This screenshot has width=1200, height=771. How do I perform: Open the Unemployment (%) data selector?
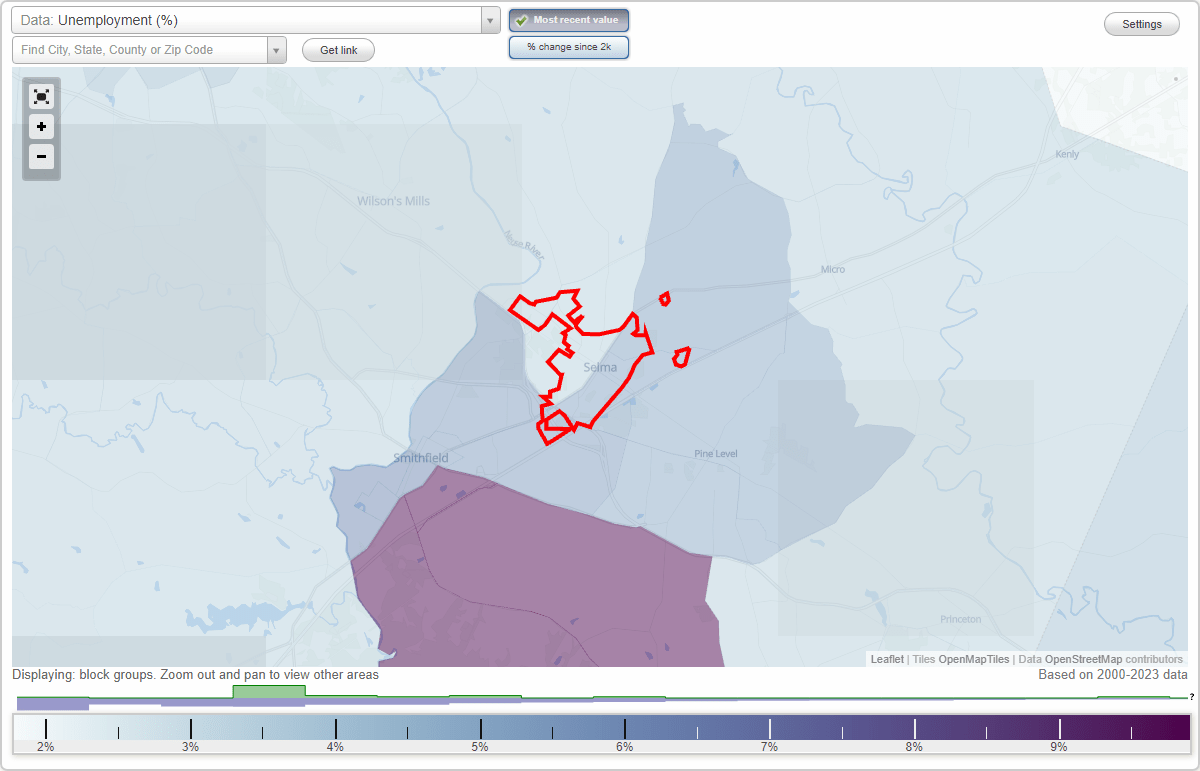click(250, 19)
